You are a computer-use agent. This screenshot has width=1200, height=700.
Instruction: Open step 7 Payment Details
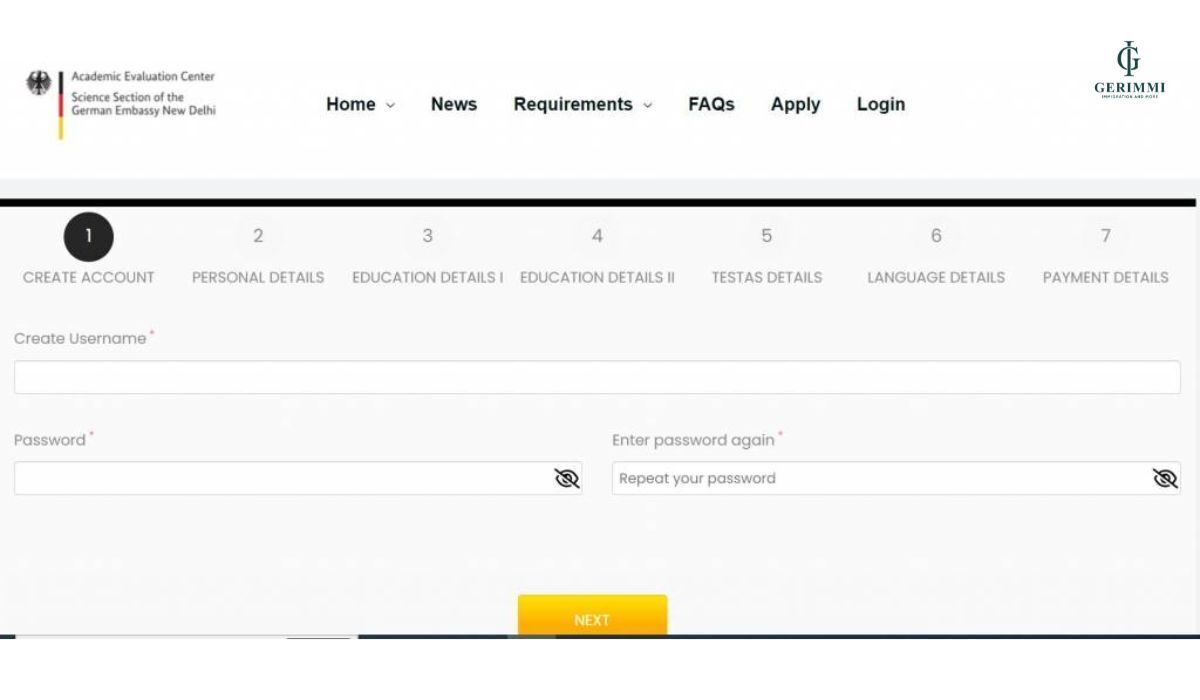[x=1105, y=237]
